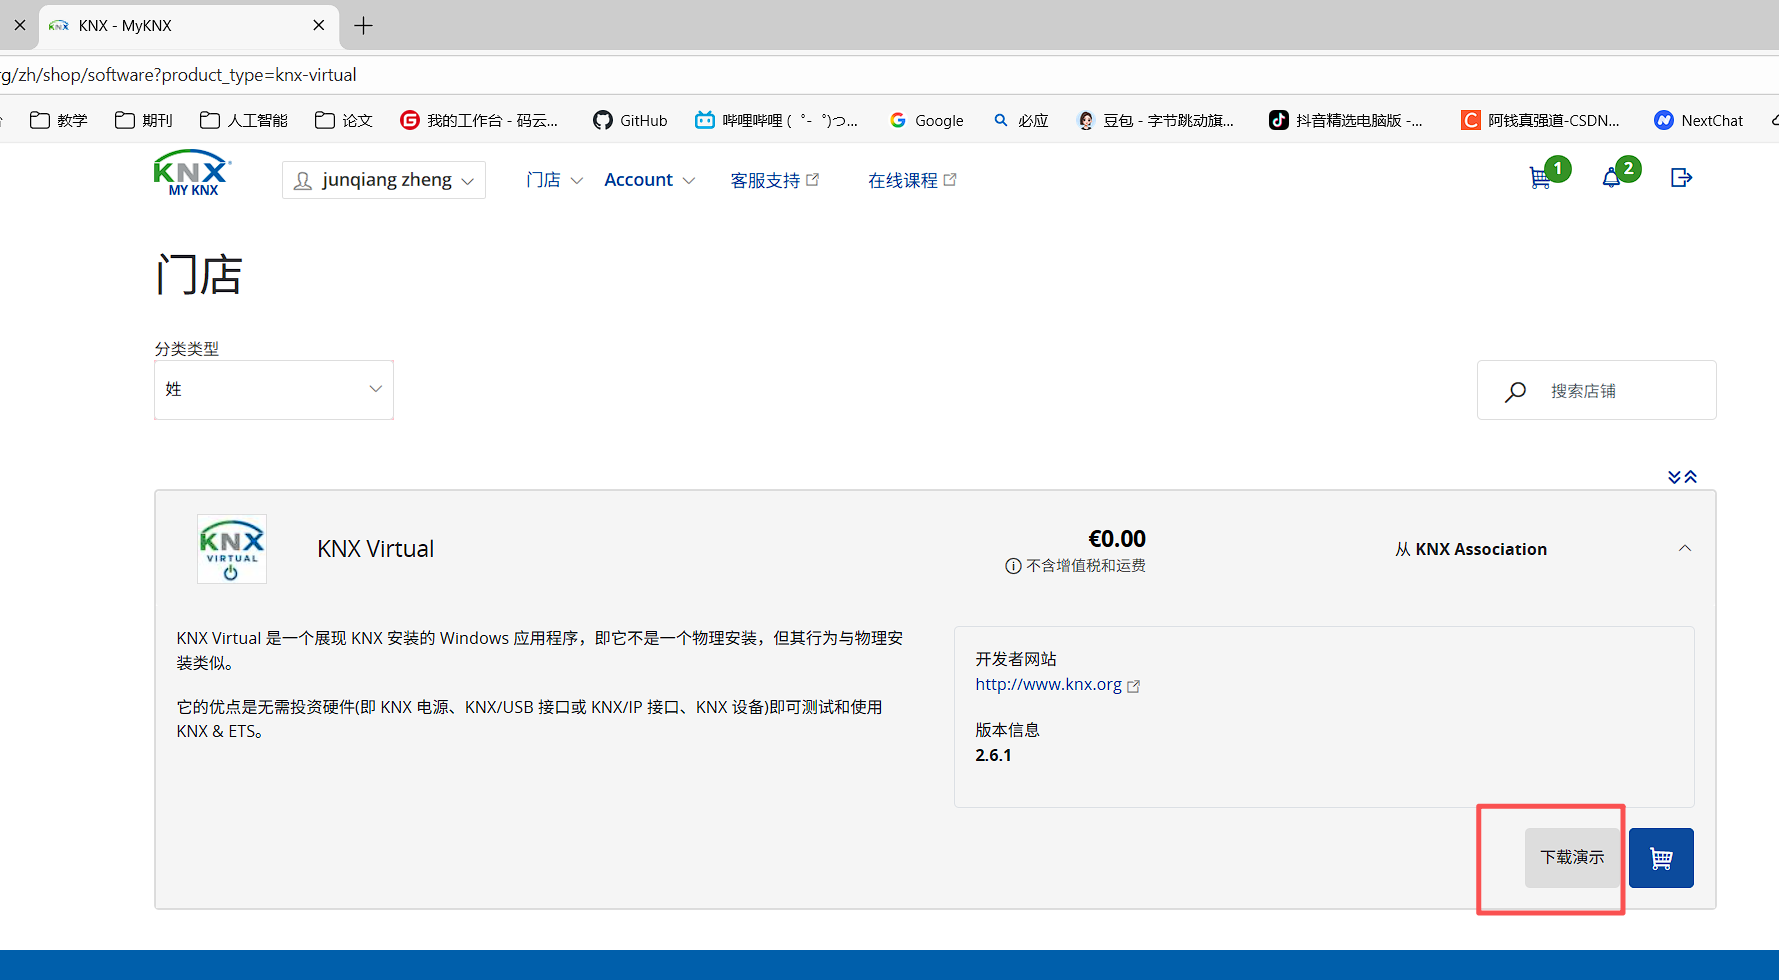Click the KNX Virtual product logo

click(x=232, y=549)
